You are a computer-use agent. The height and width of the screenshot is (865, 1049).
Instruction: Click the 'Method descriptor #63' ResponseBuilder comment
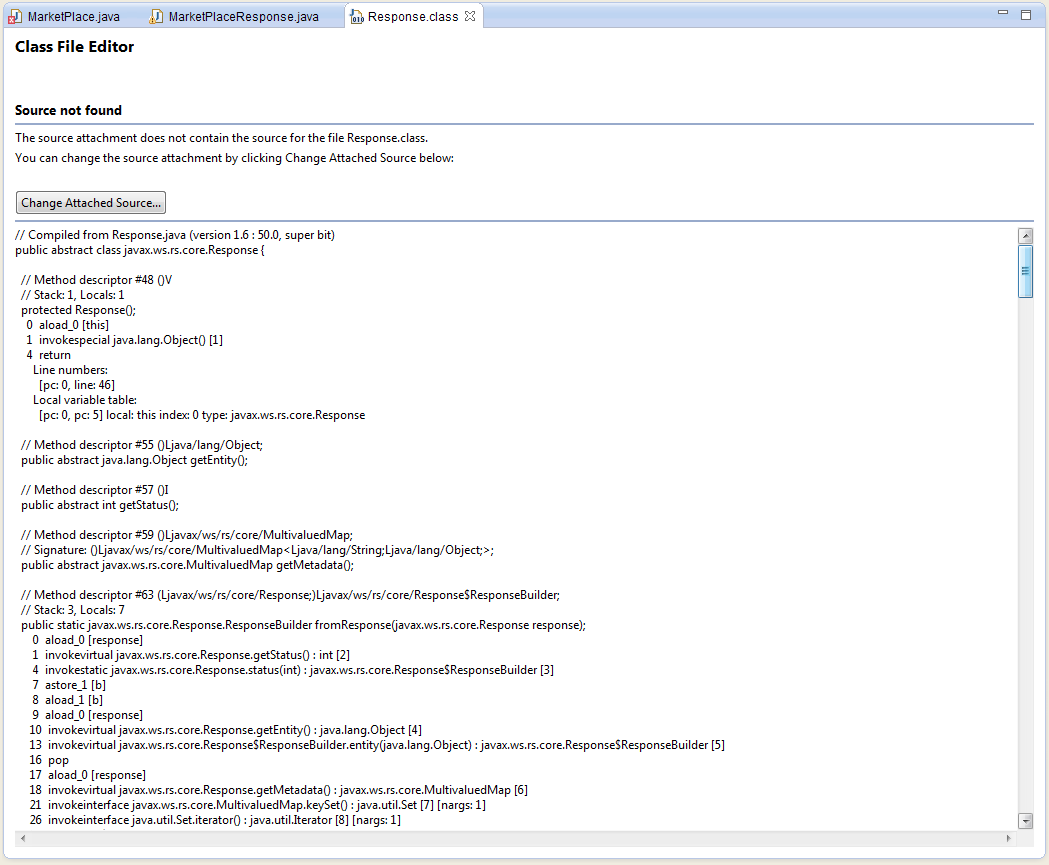tap(290, 595)
